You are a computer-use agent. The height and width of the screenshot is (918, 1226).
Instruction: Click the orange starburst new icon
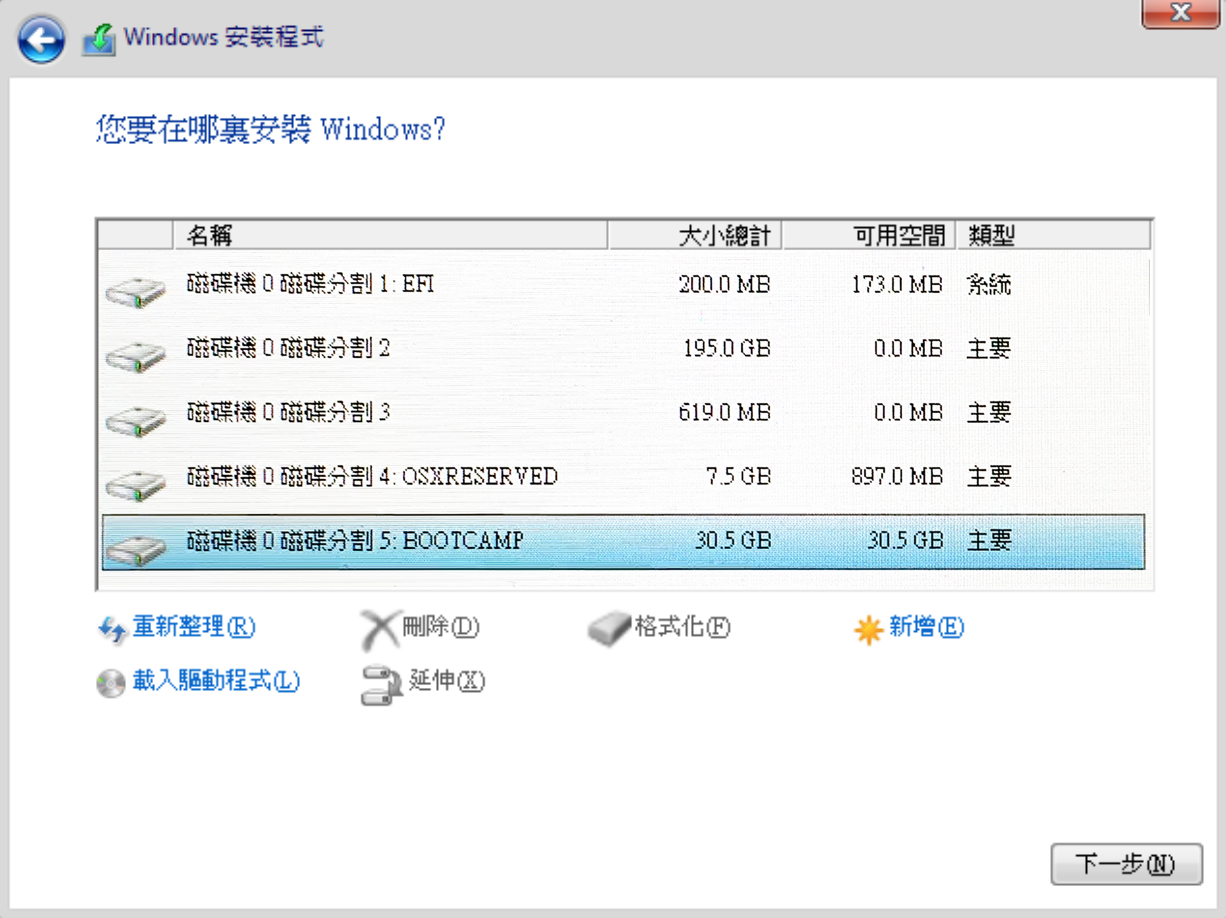click(867, 629)
